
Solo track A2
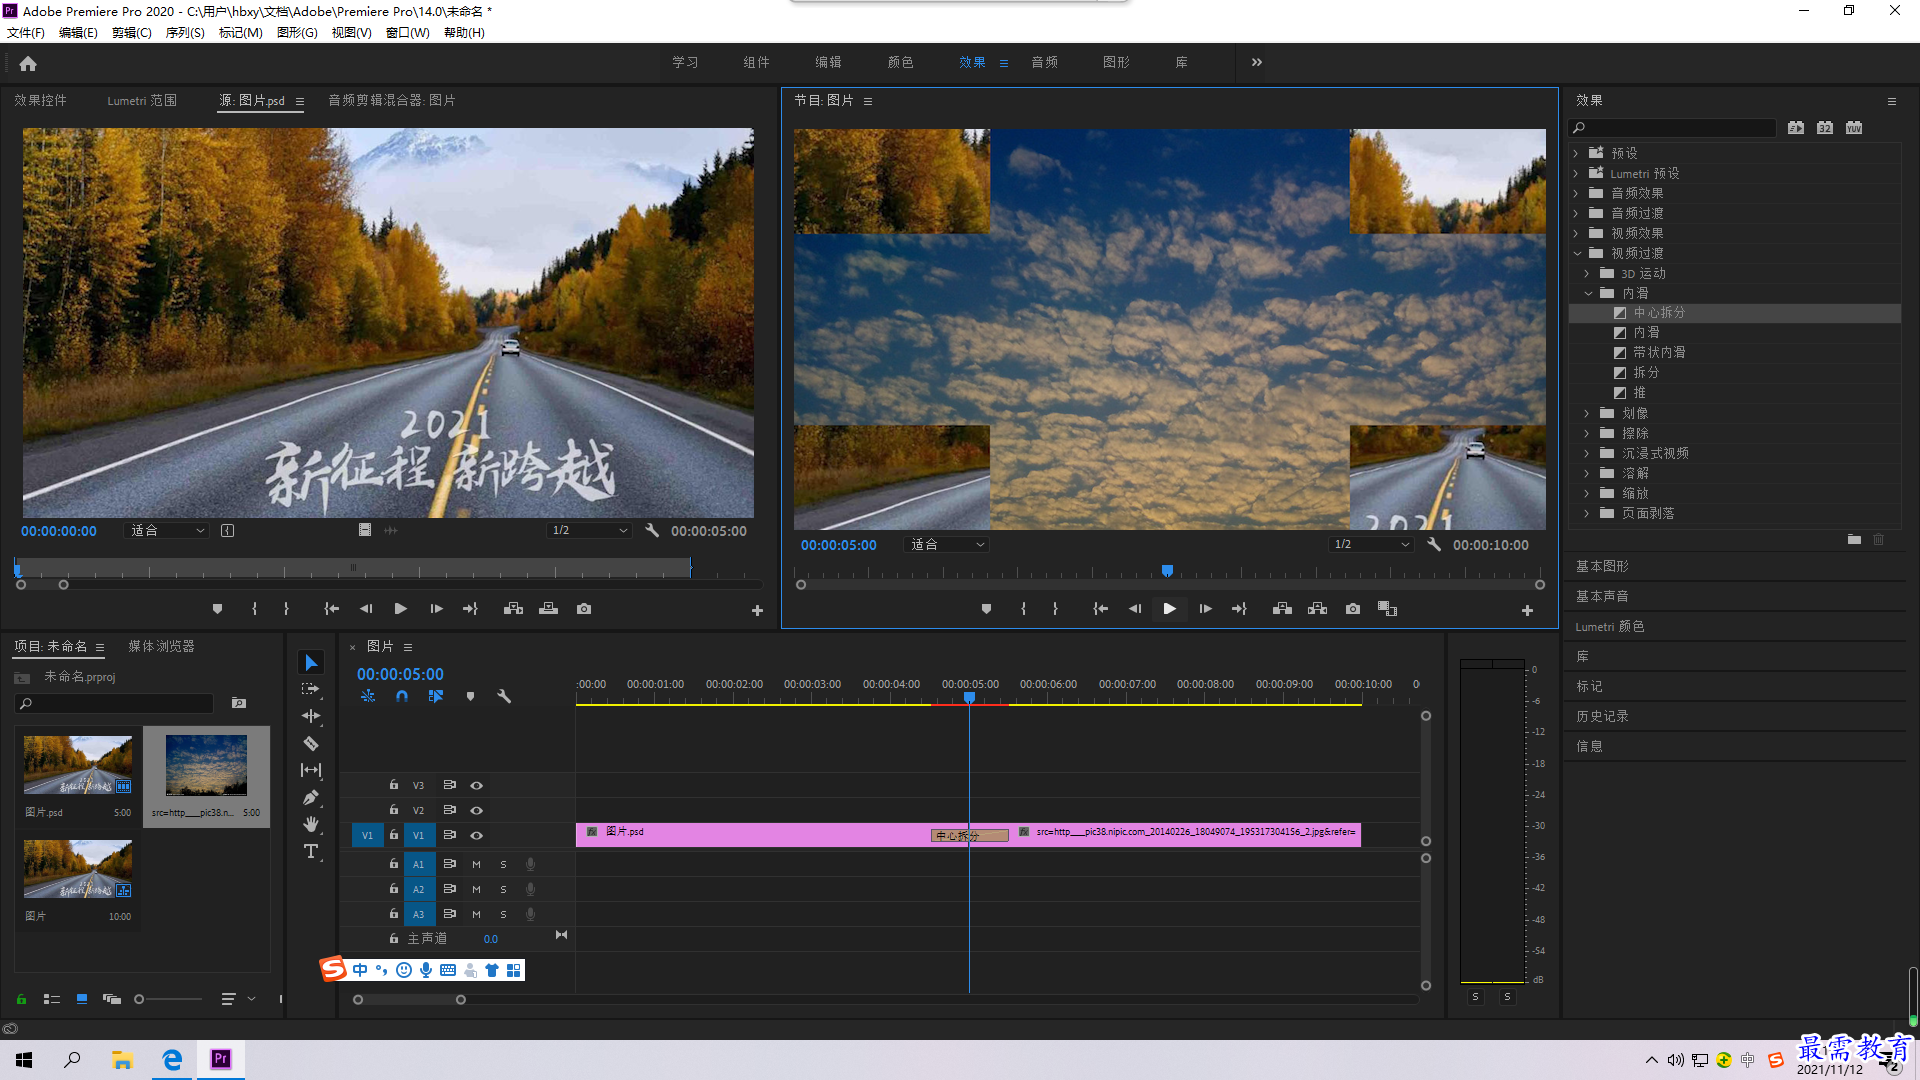(x=503, y=889)
